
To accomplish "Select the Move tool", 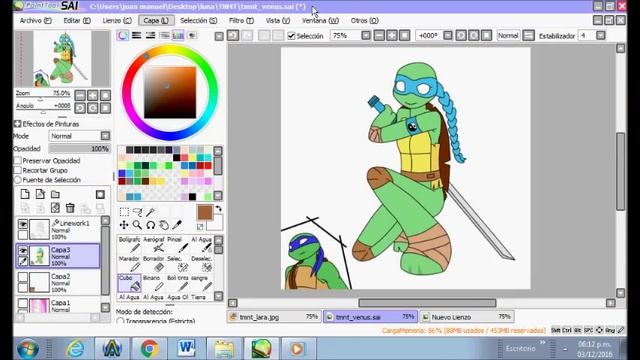I will [x=124, y=225].
